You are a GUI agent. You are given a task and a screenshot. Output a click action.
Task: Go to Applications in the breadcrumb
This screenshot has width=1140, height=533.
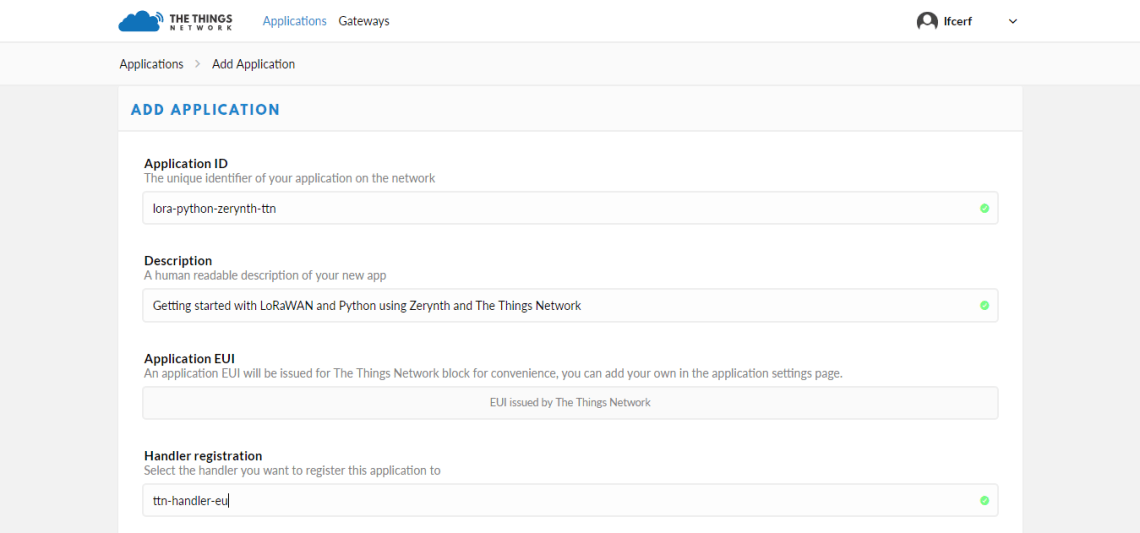click(x=151, y=64)
